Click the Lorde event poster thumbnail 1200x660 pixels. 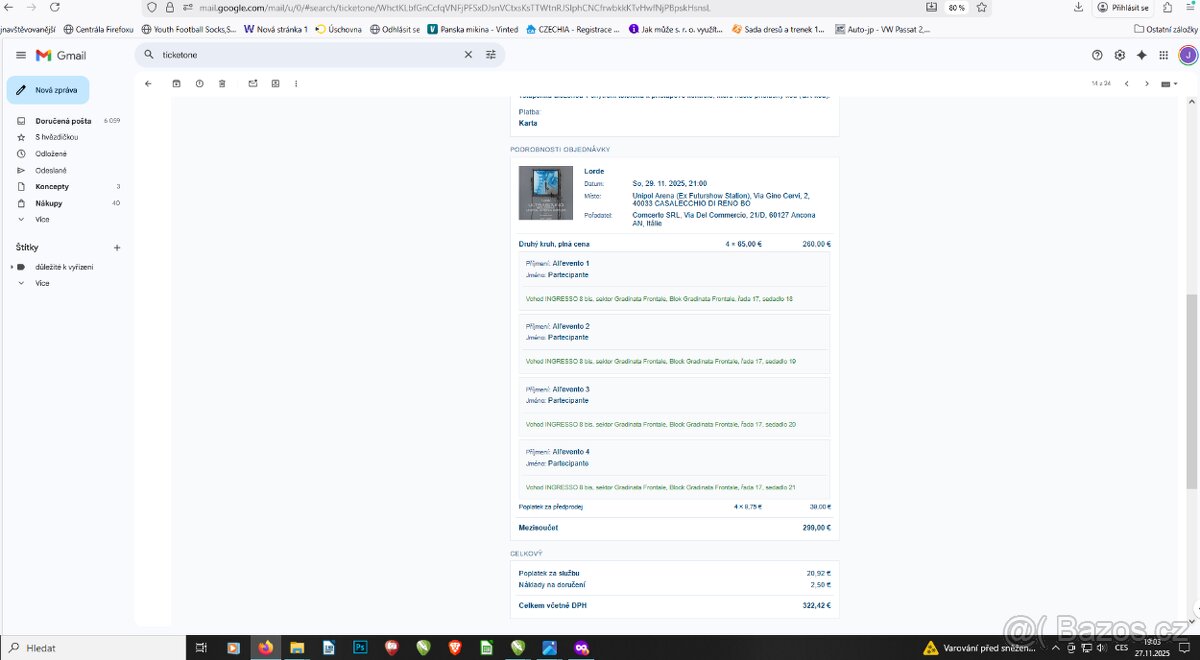(x=546, y=193)
